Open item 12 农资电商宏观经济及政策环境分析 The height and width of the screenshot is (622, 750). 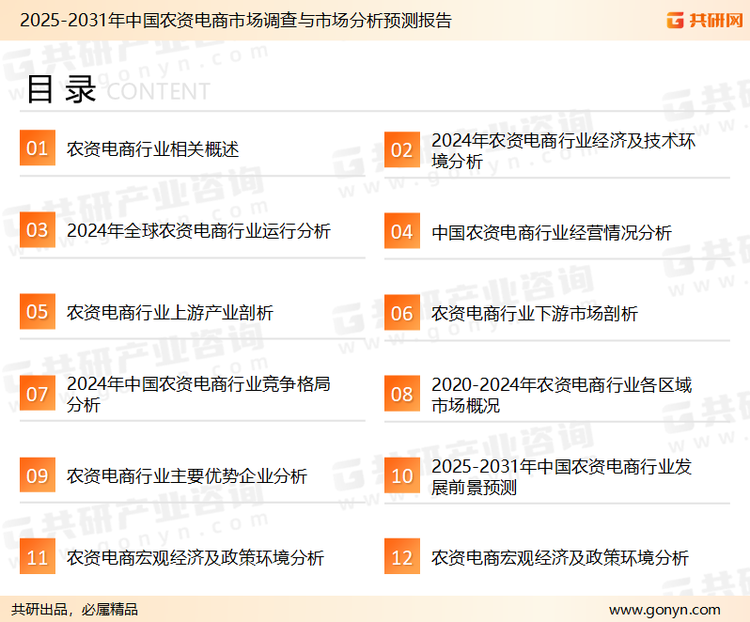560,557
